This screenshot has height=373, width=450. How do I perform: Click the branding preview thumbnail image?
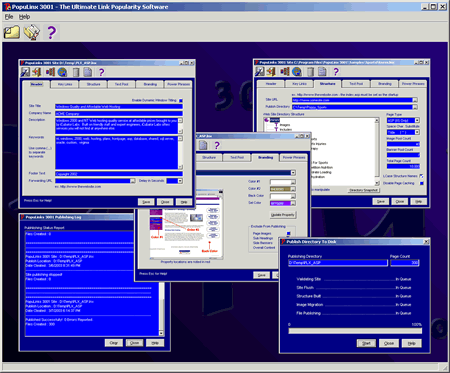(x=185, y=225)
